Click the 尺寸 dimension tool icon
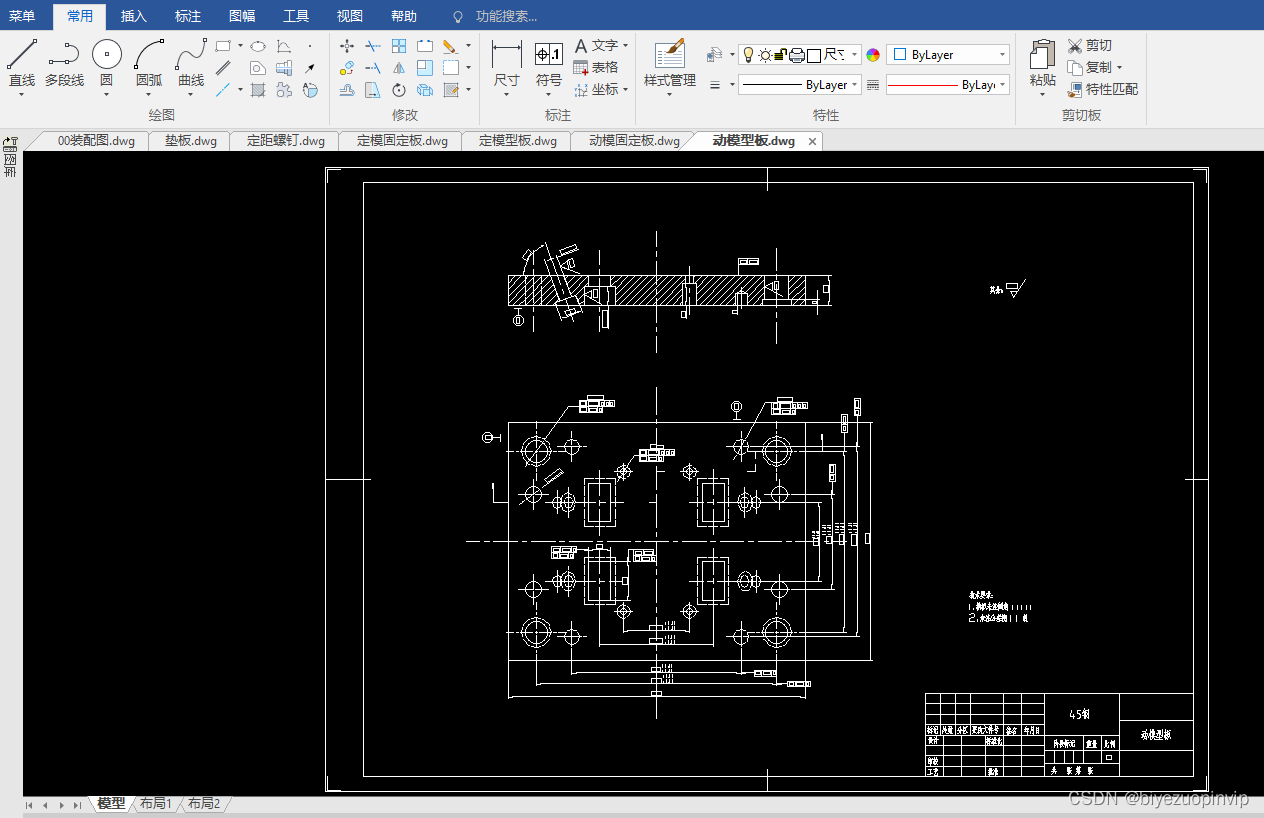 pyautogui.click(x=507, y=55)
